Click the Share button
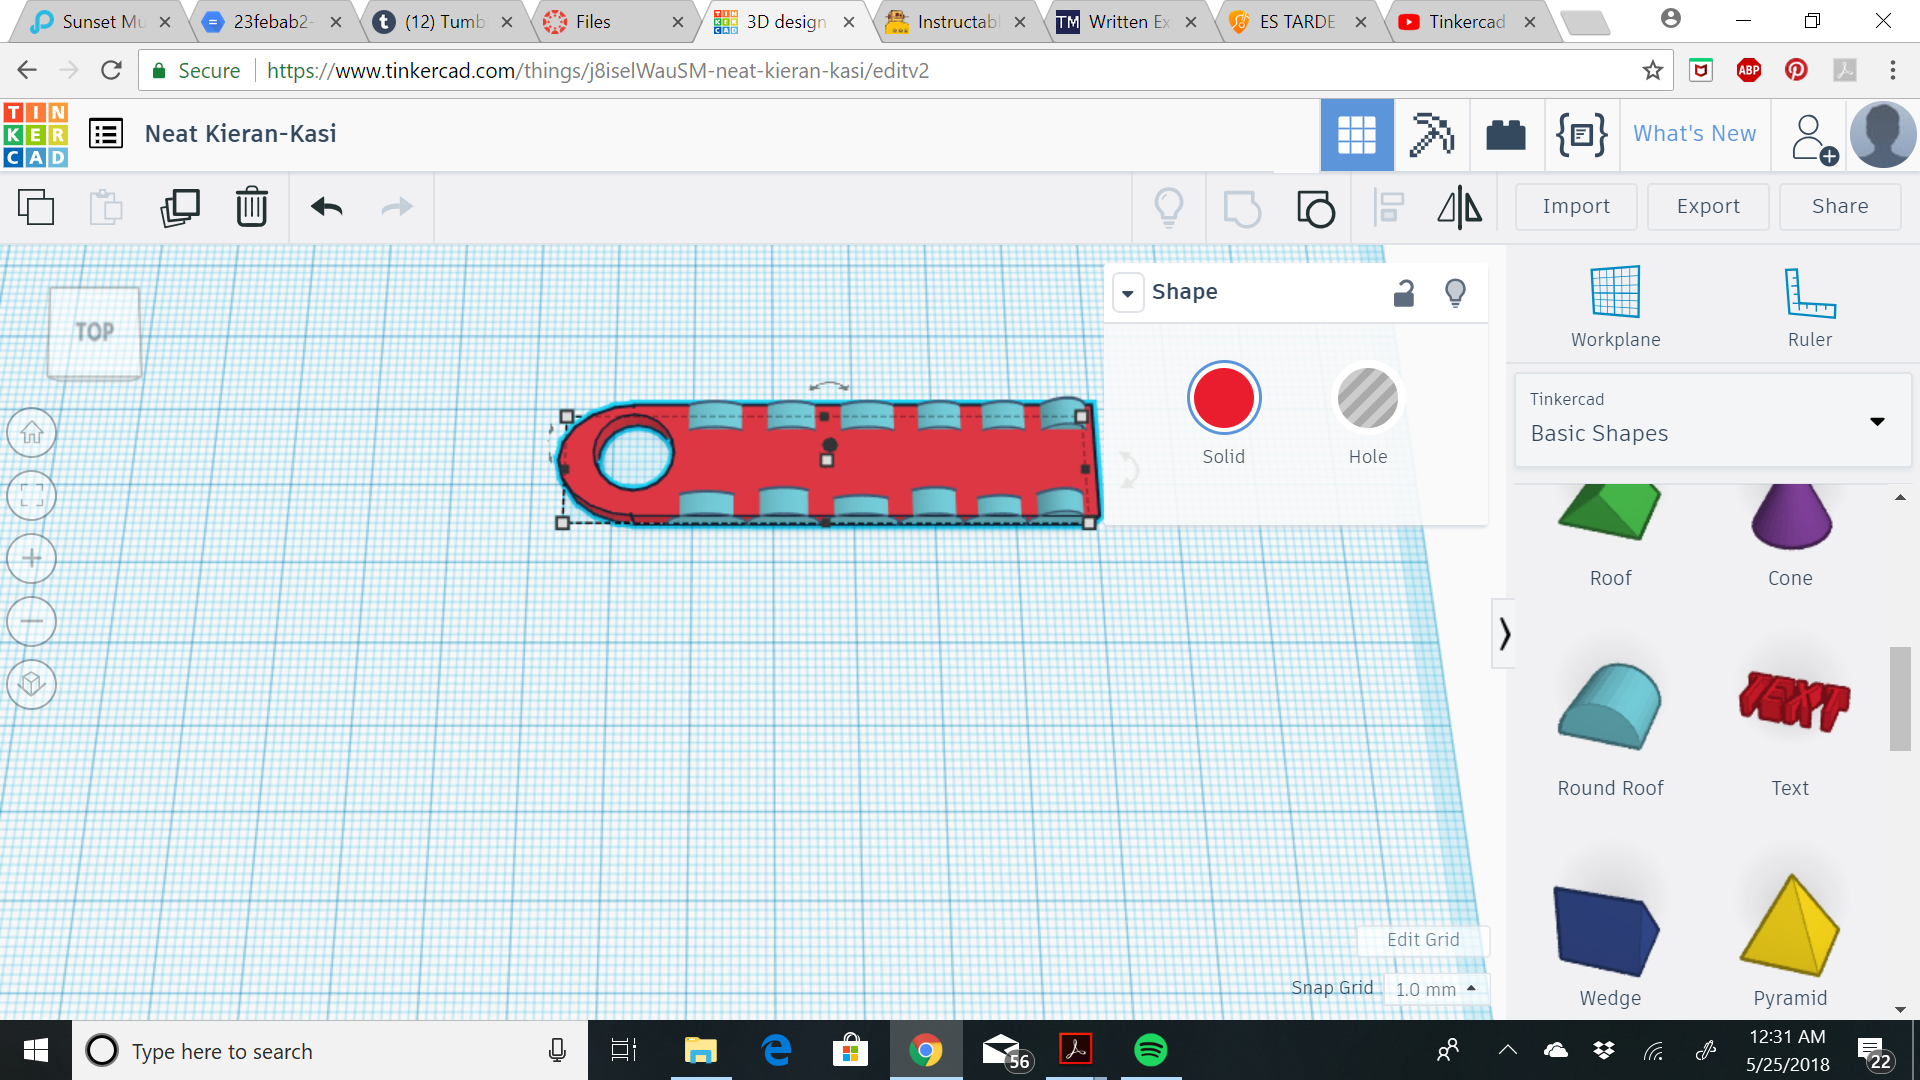 coord(1840,207)
